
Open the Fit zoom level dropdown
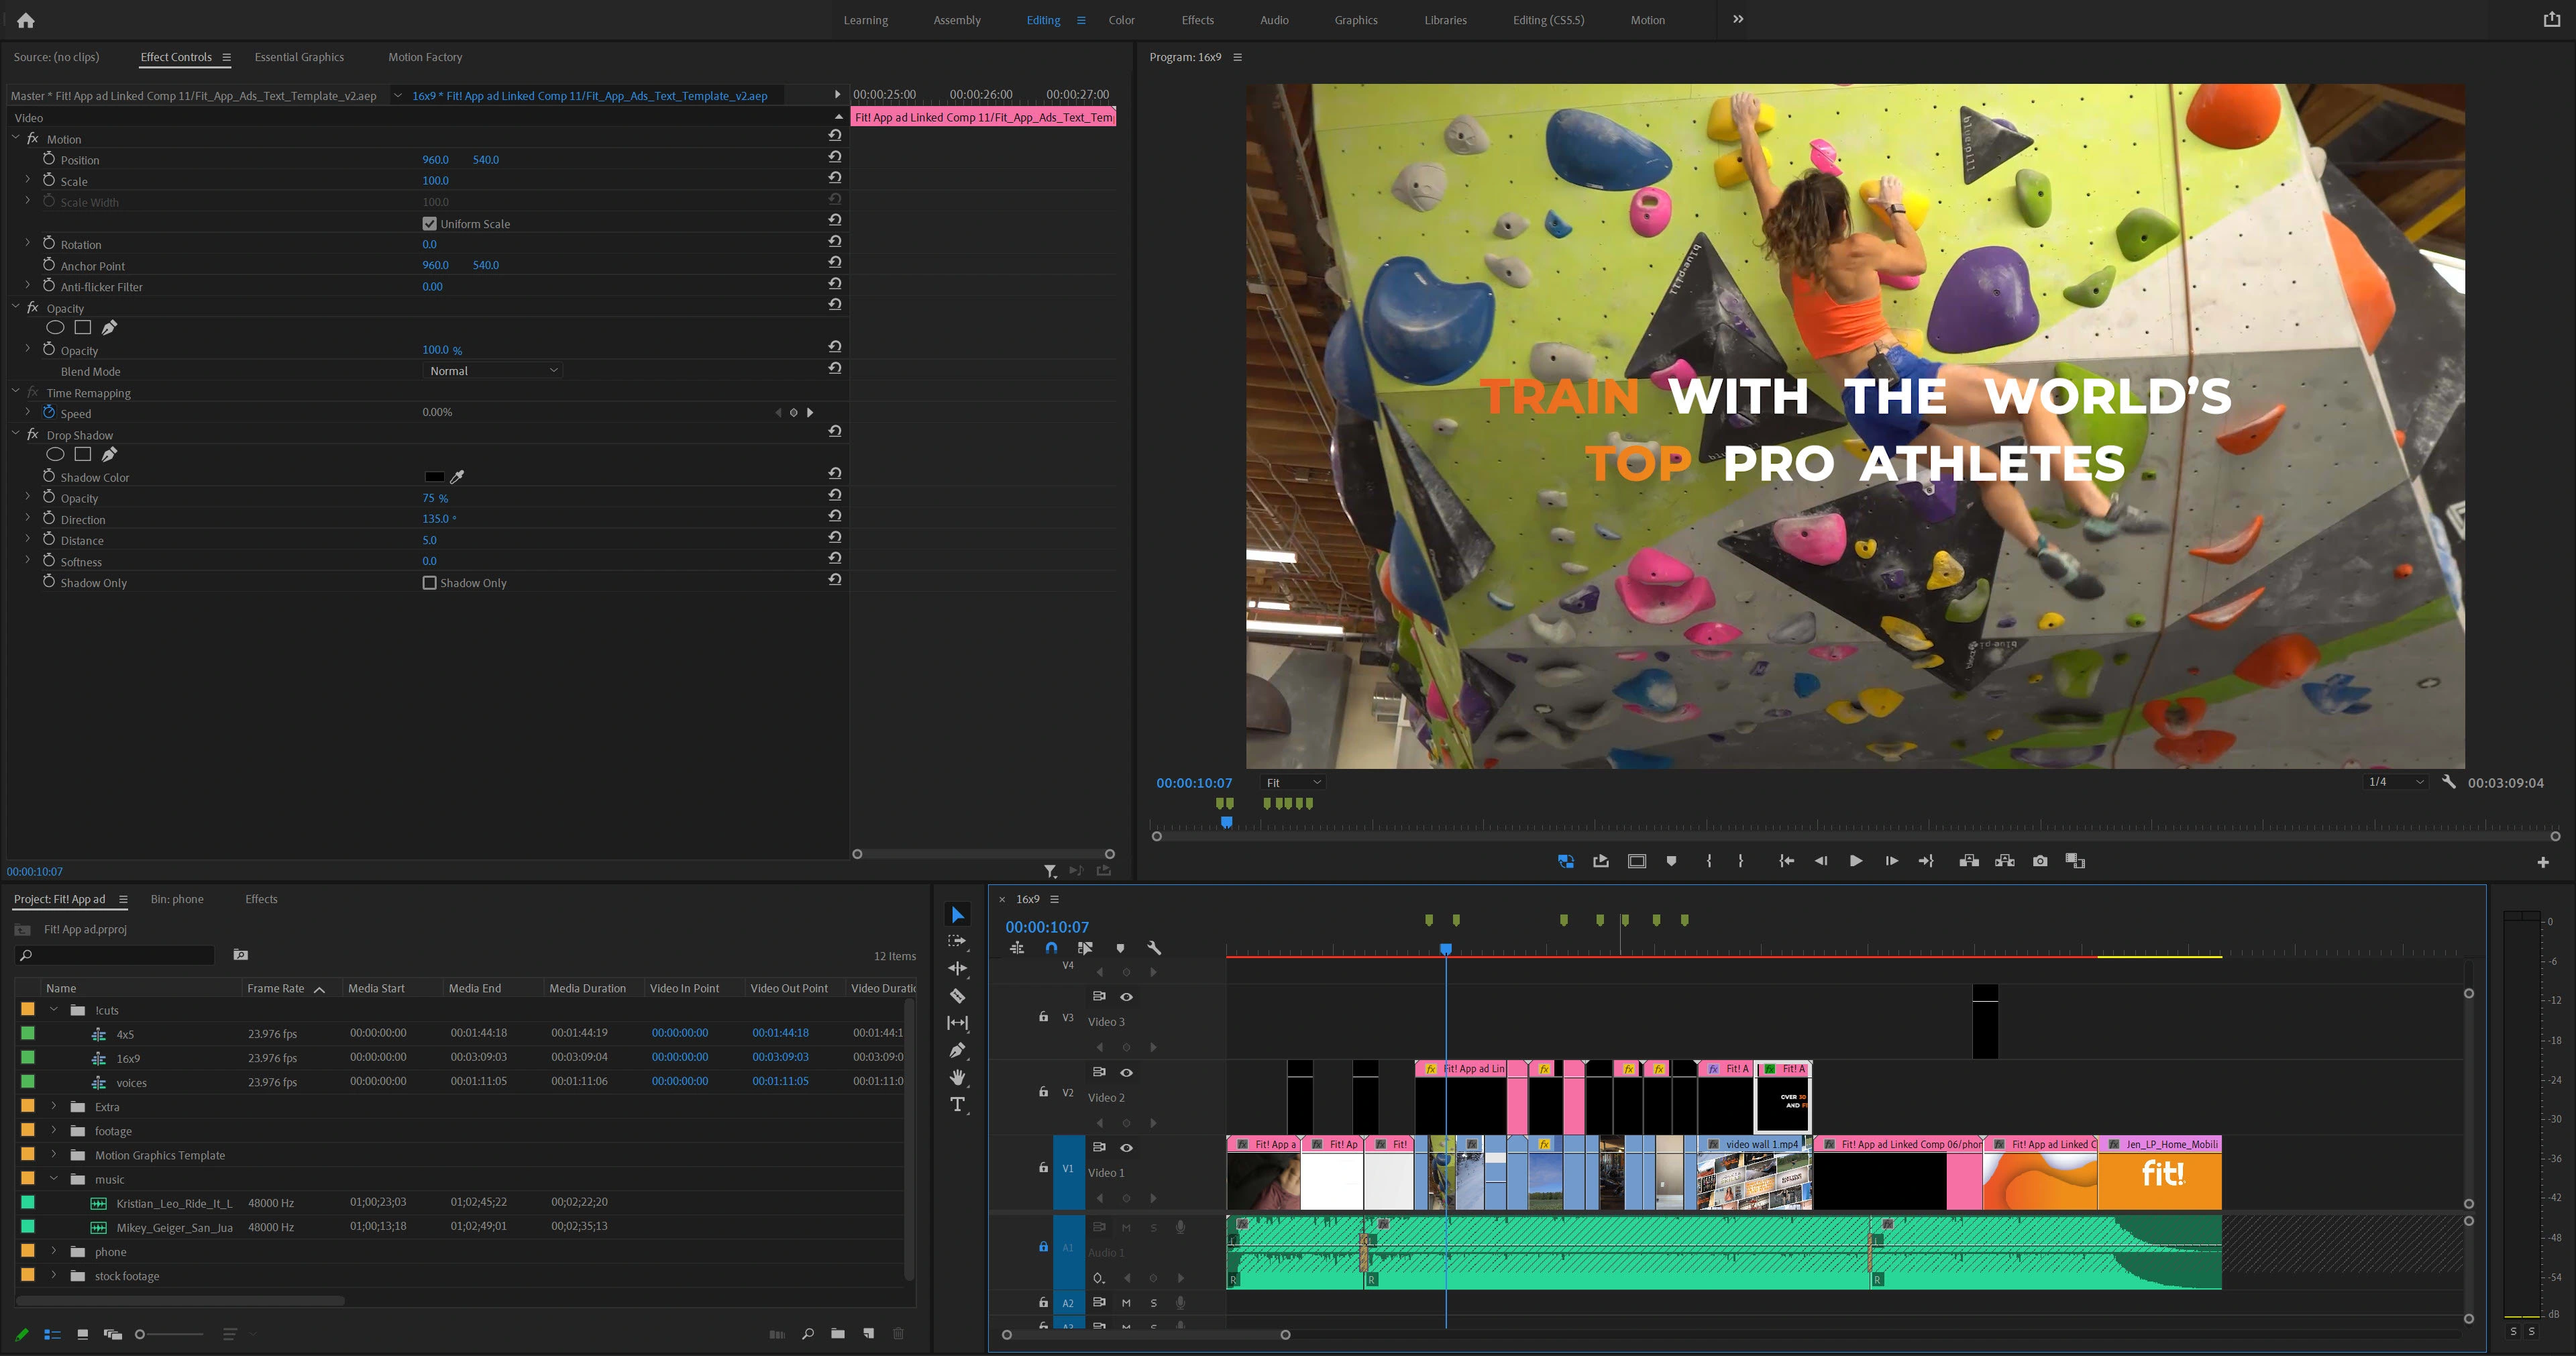(1292, 783)
